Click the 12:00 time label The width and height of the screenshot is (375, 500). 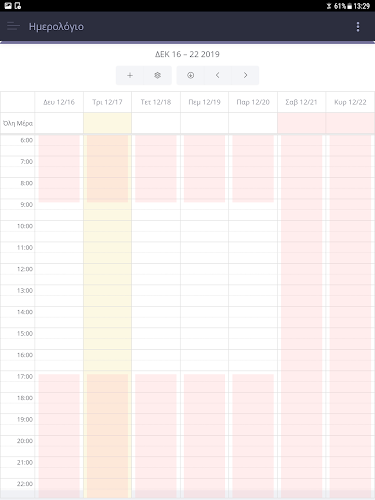(25, 269)
